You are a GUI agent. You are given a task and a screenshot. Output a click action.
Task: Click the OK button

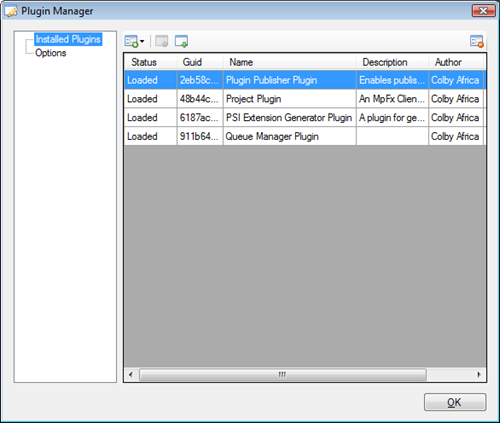click(x=455, y=402)
